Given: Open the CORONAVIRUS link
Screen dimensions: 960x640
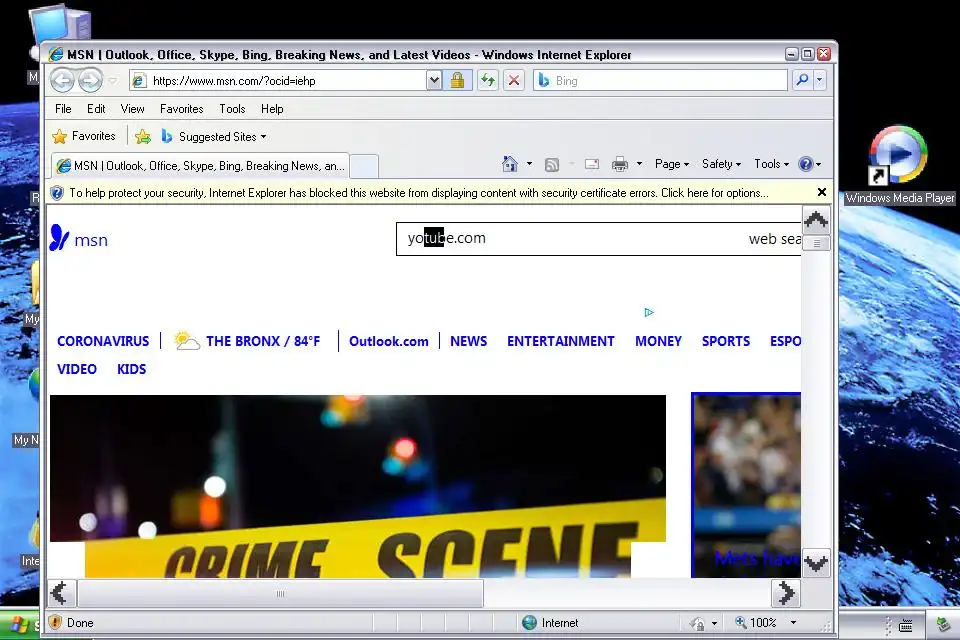Looking at the screenshot, I should click(103, 341).
